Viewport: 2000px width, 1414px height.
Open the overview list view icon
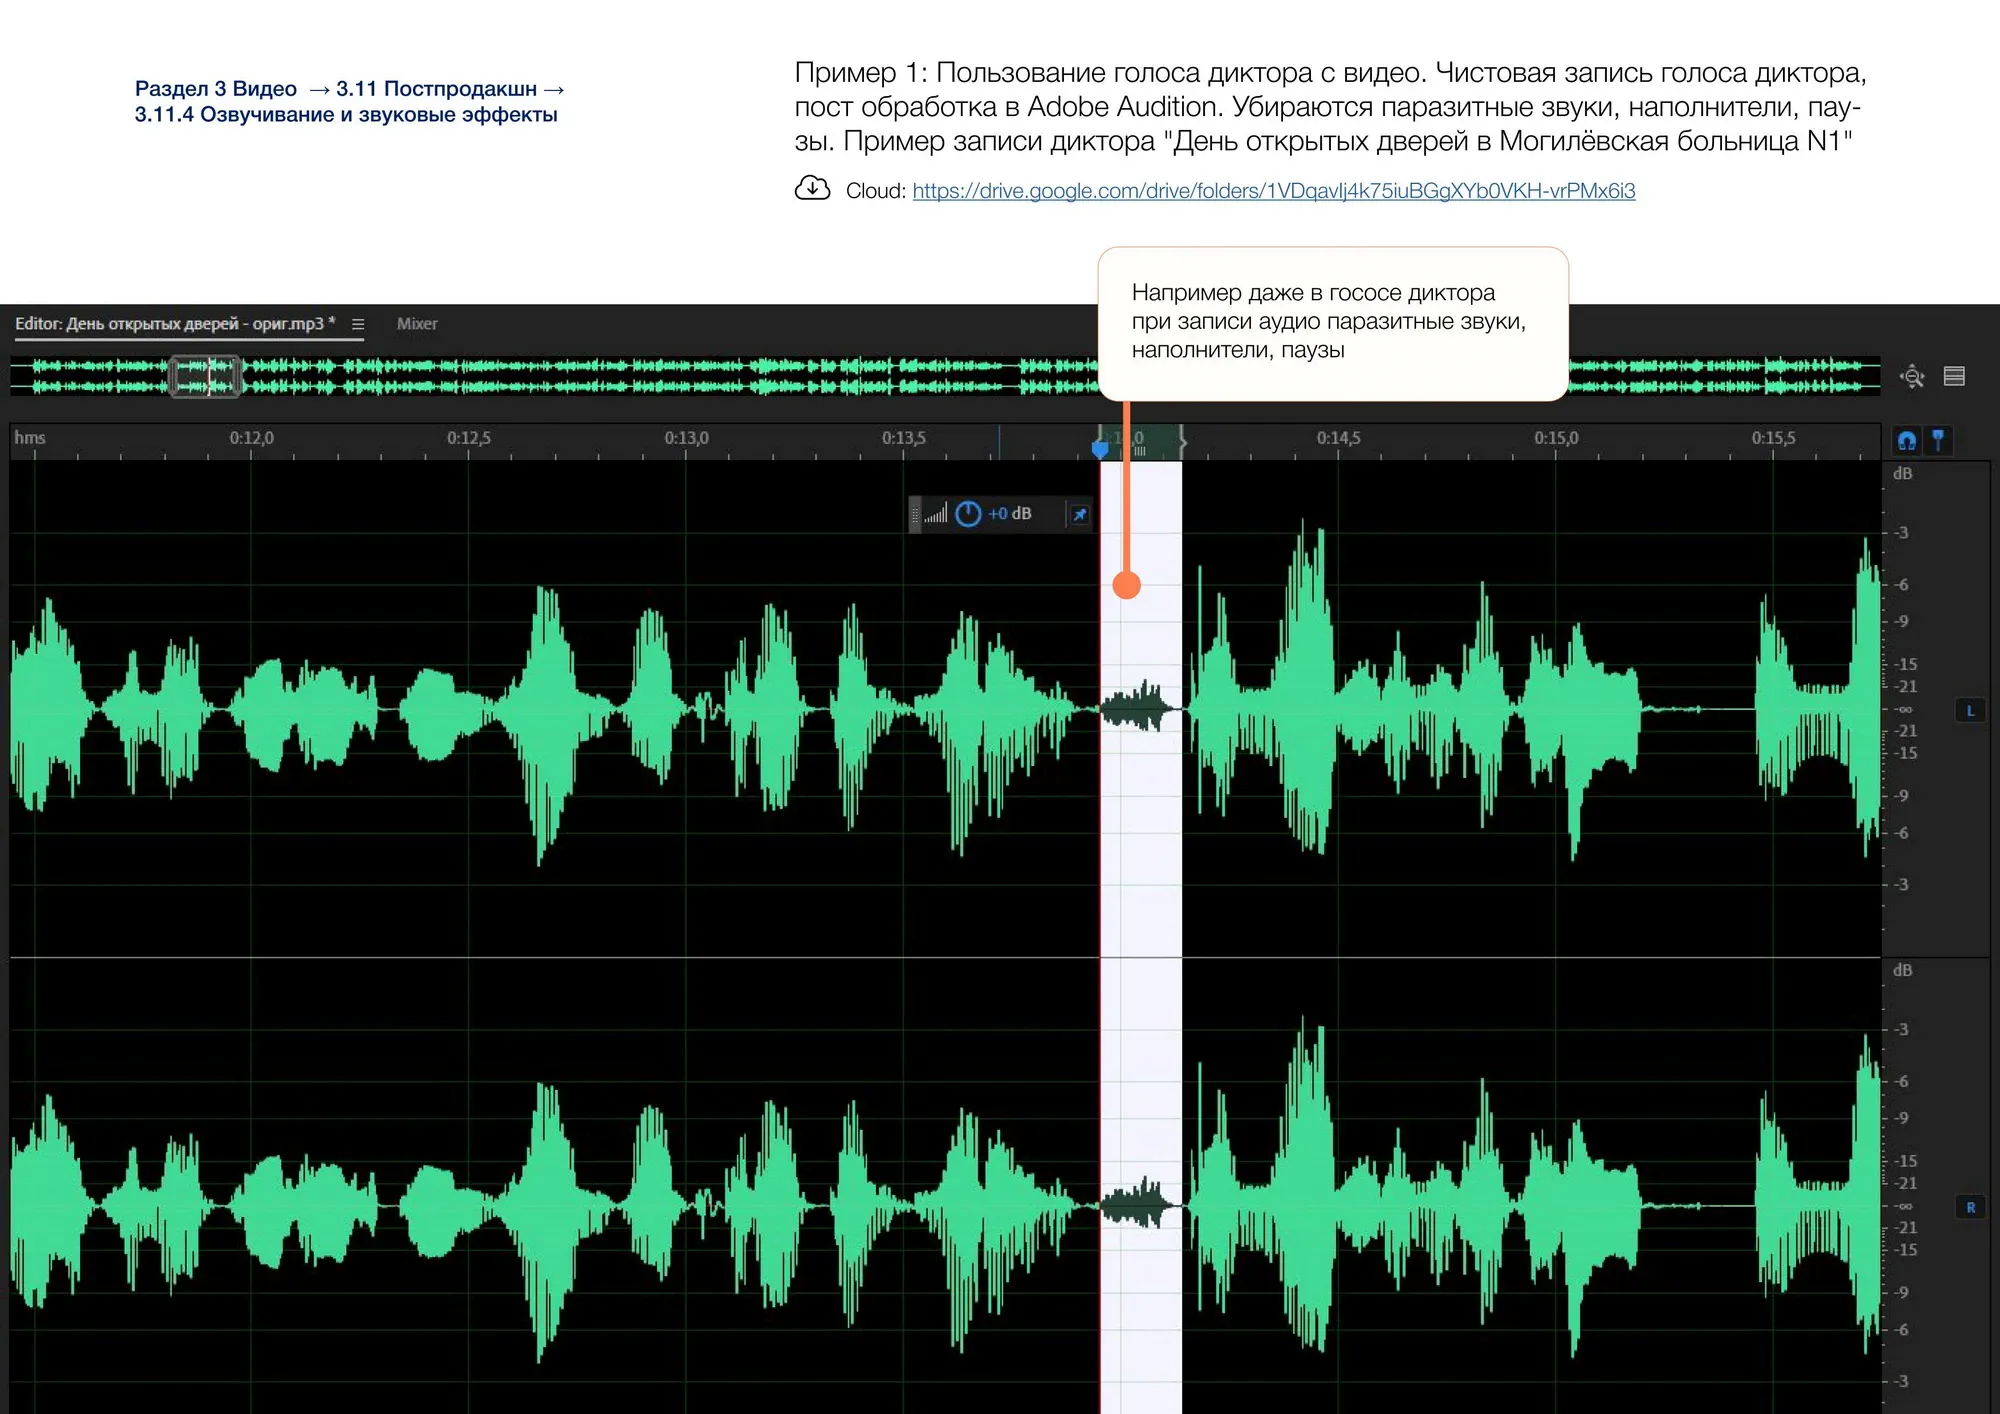[x=1954, y=376]
